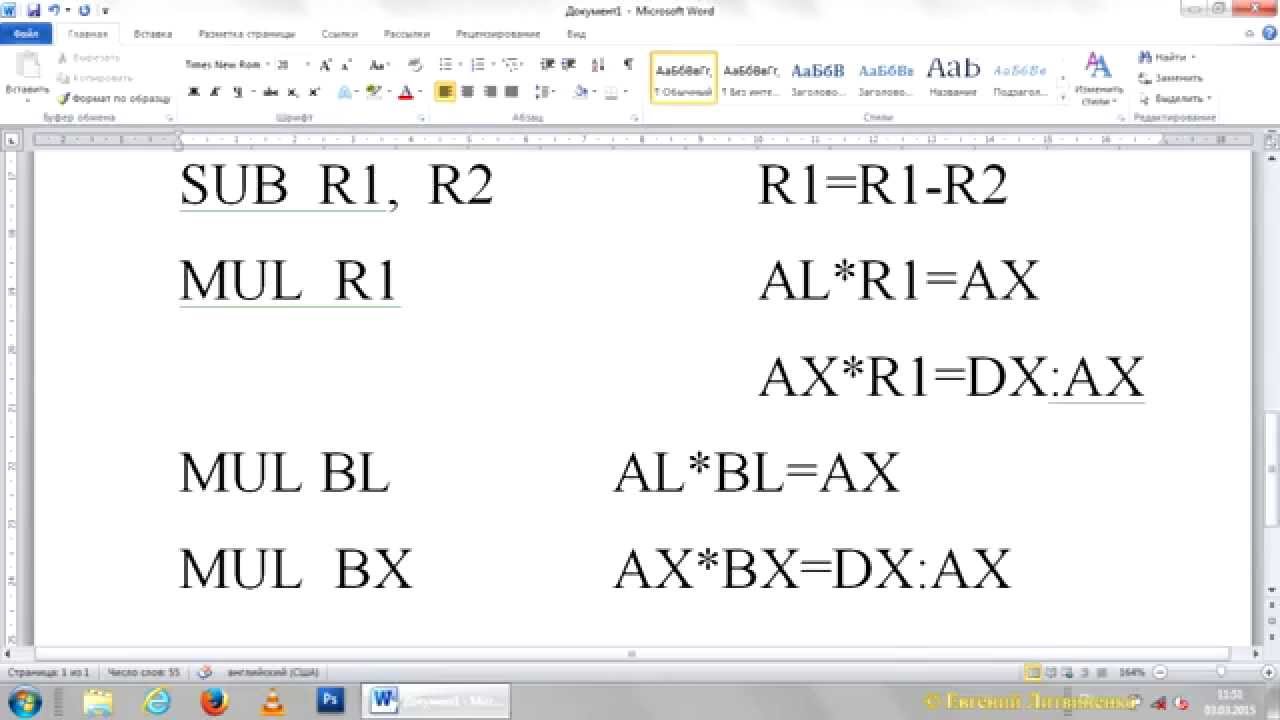Save the document from Quick Access
This screenshot has width=1280, height=720.
33,10
